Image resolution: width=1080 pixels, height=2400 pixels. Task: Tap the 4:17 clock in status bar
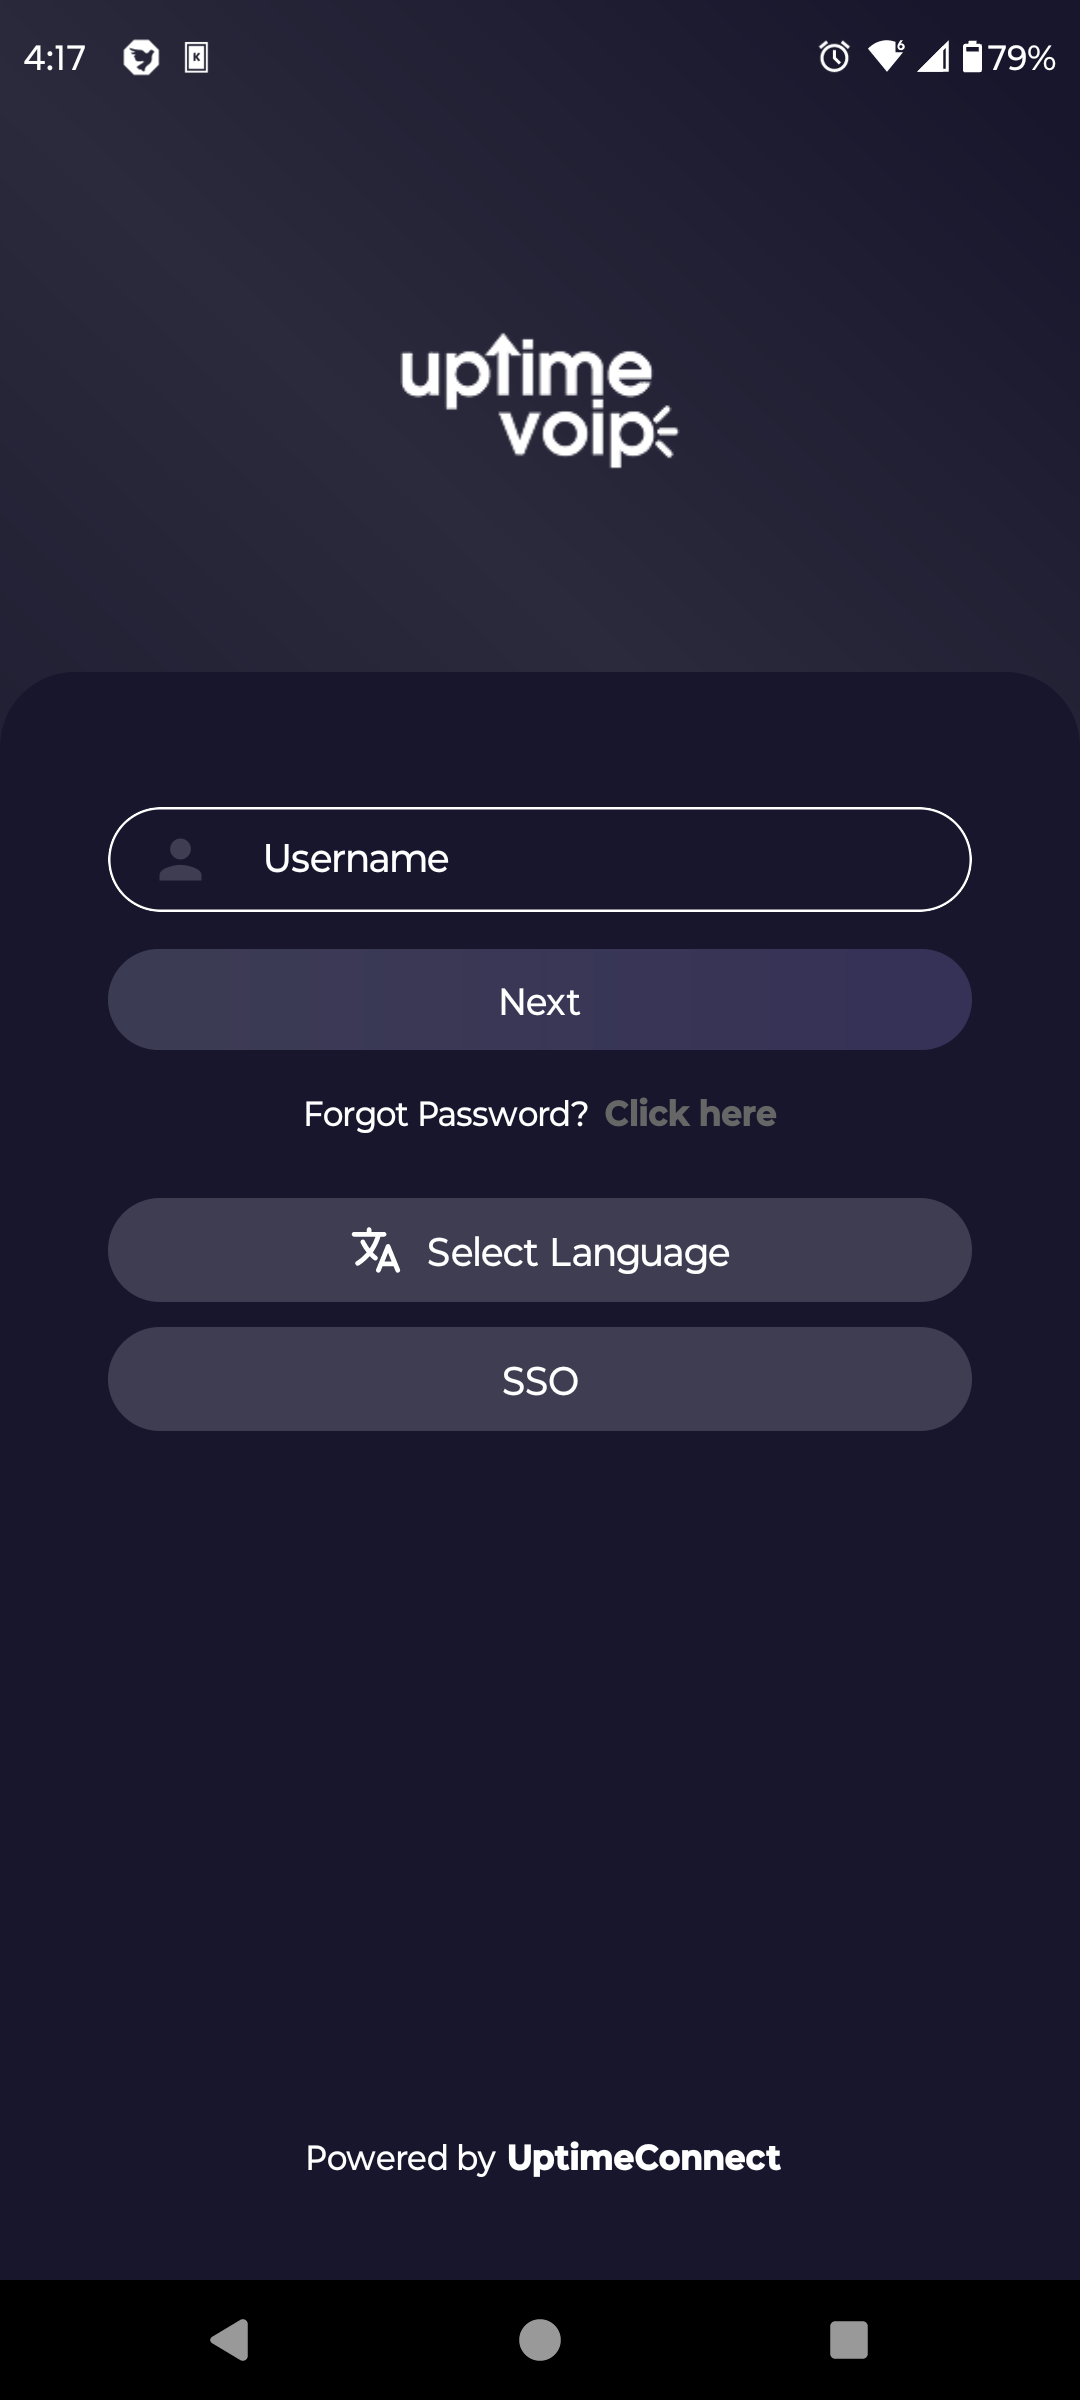55,58
